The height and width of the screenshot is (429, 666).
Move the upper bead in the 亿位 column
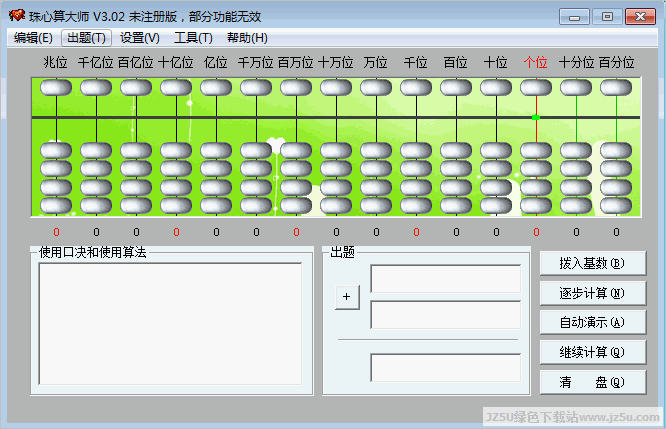216,88
